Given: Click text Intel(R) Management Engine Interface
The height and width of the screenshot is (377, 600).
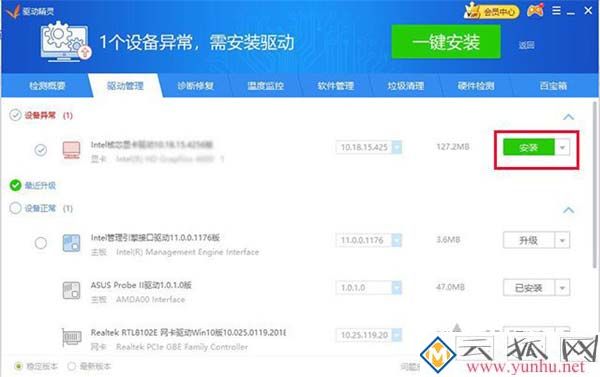Looking at the screenshot, I should point(188,252).
